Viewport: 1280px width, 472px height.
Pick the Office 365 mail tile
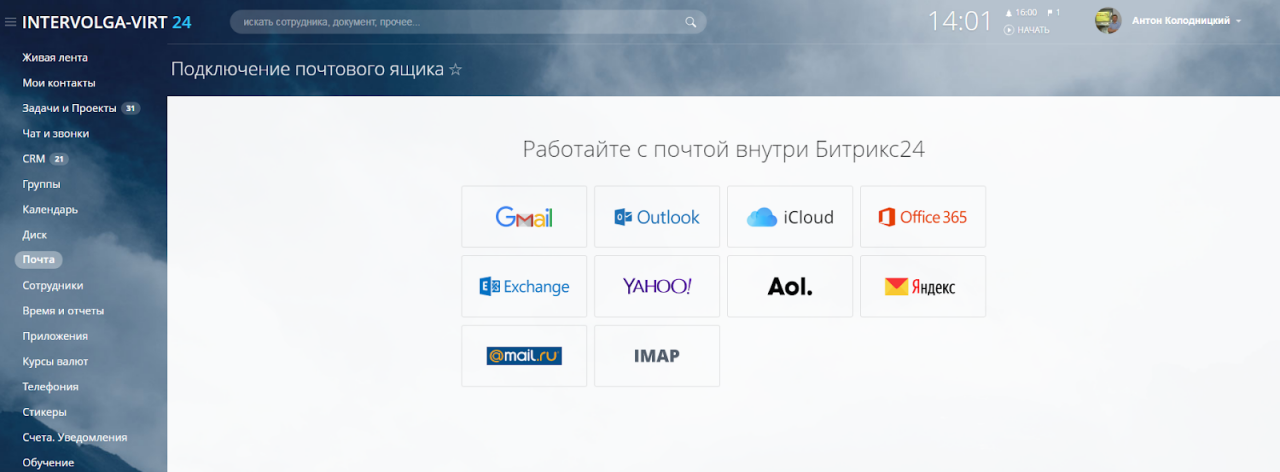click(x=923, y=217)
